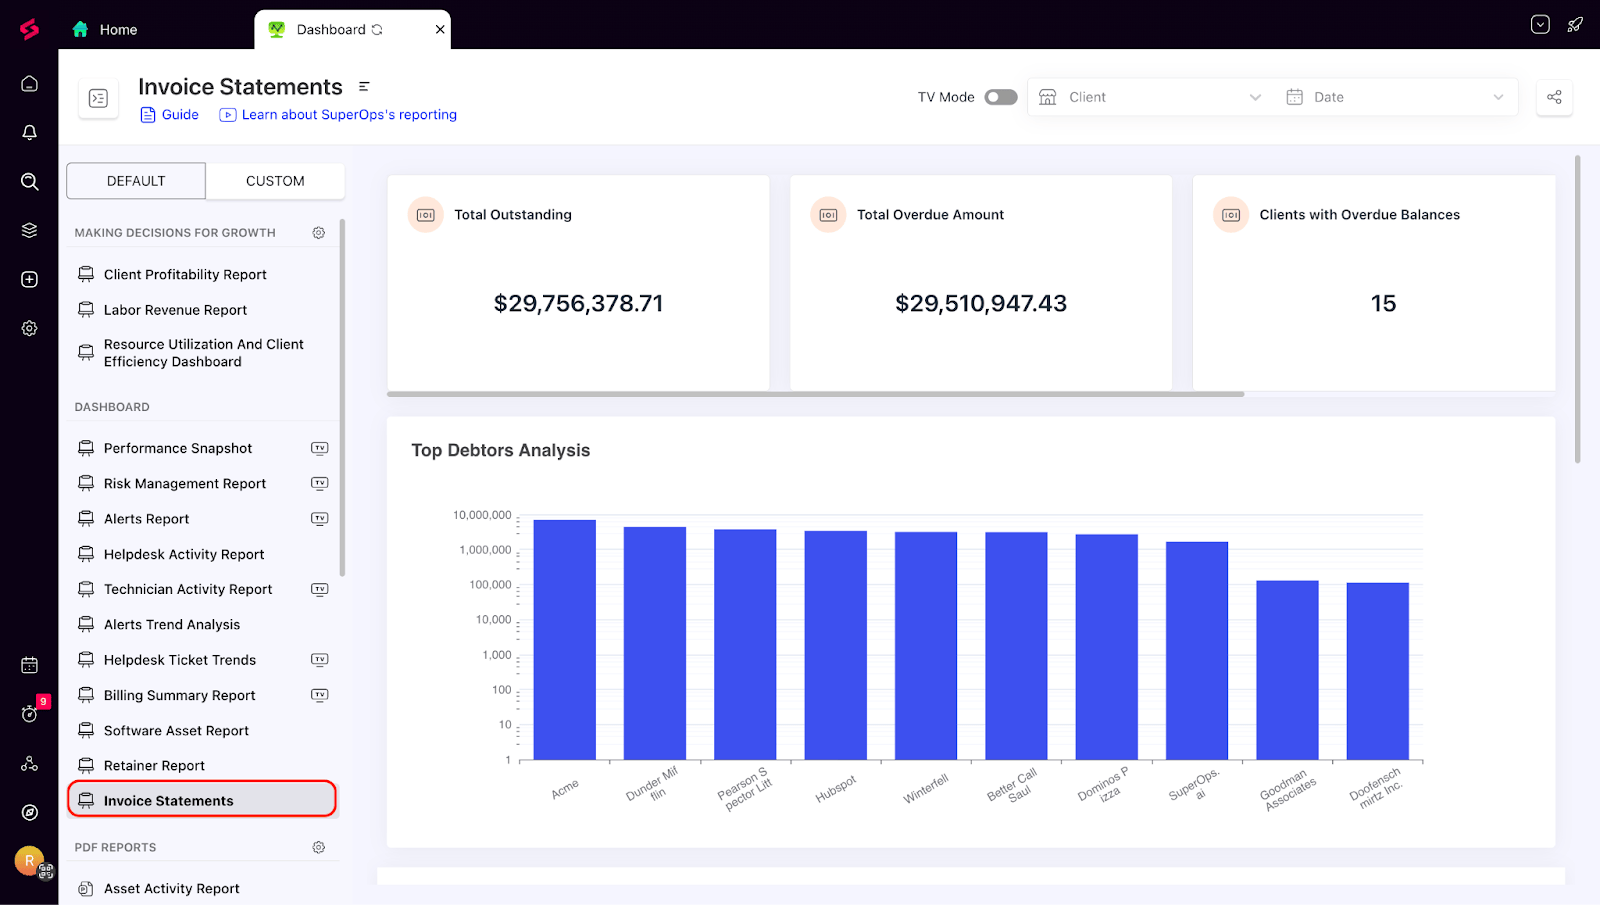Open the Guide link
Screen dimensions: 1600x905
point(170,115)
